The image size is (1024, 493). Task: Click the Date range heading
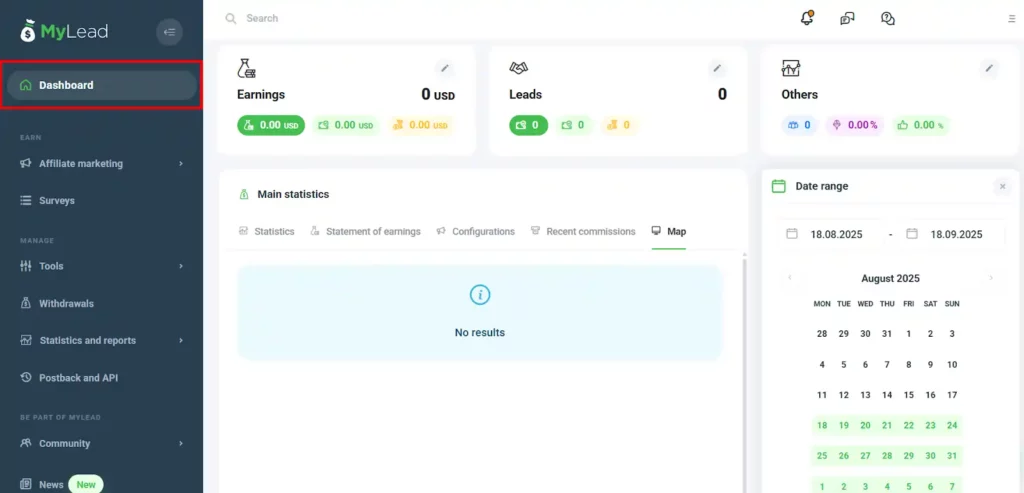point(822,187)
